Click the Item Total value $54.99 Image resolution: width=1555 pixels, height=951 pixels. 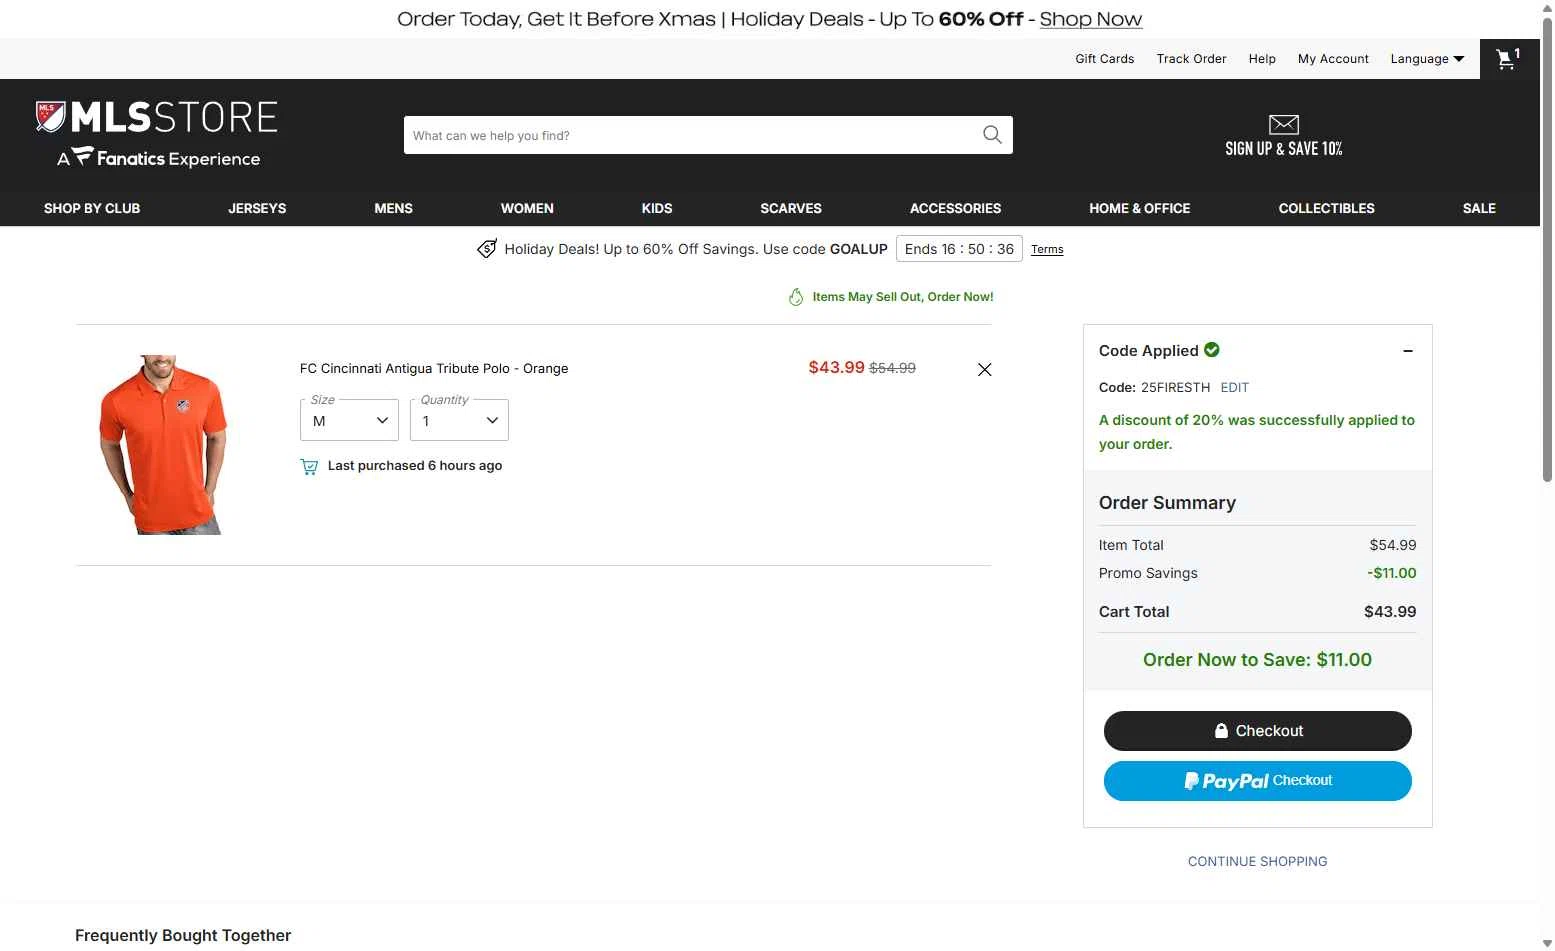pyautogui.click(x=1393, y=545)
